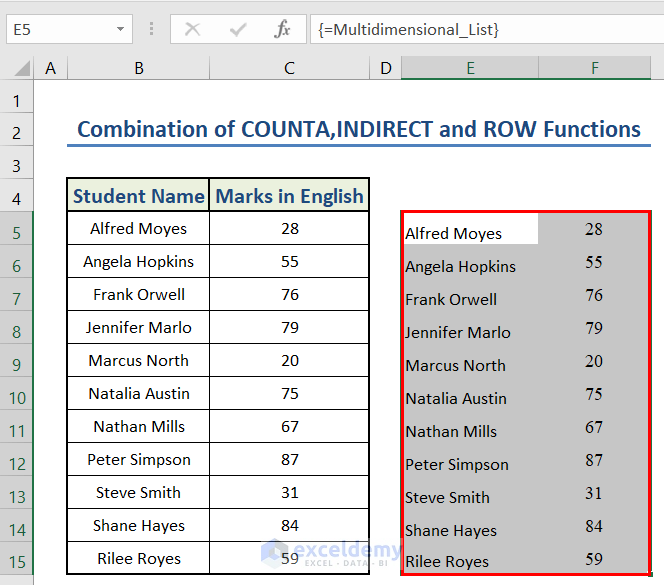The image size is (664, 585).
Task: Click the Marks in English header cell
Action: point(289,196)
